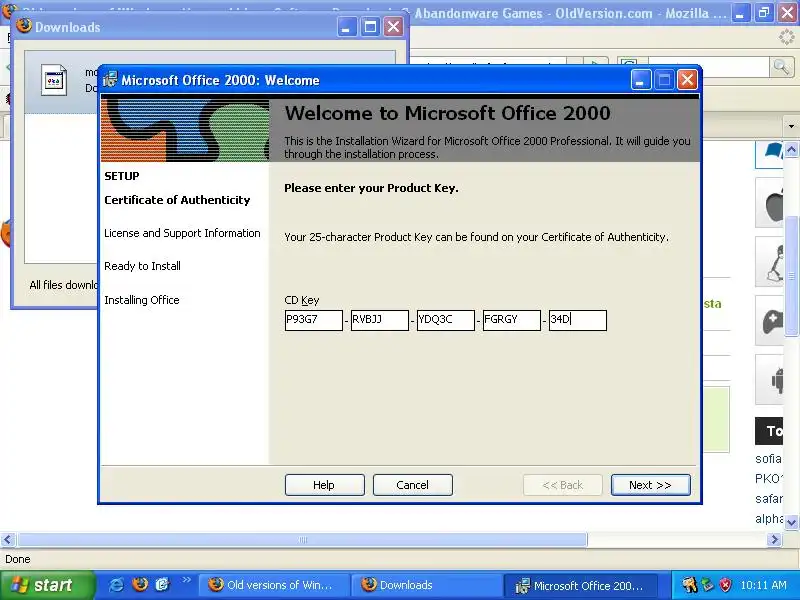
Task: Restore down the Mozilla Firefox window
Action: [764, 13]
